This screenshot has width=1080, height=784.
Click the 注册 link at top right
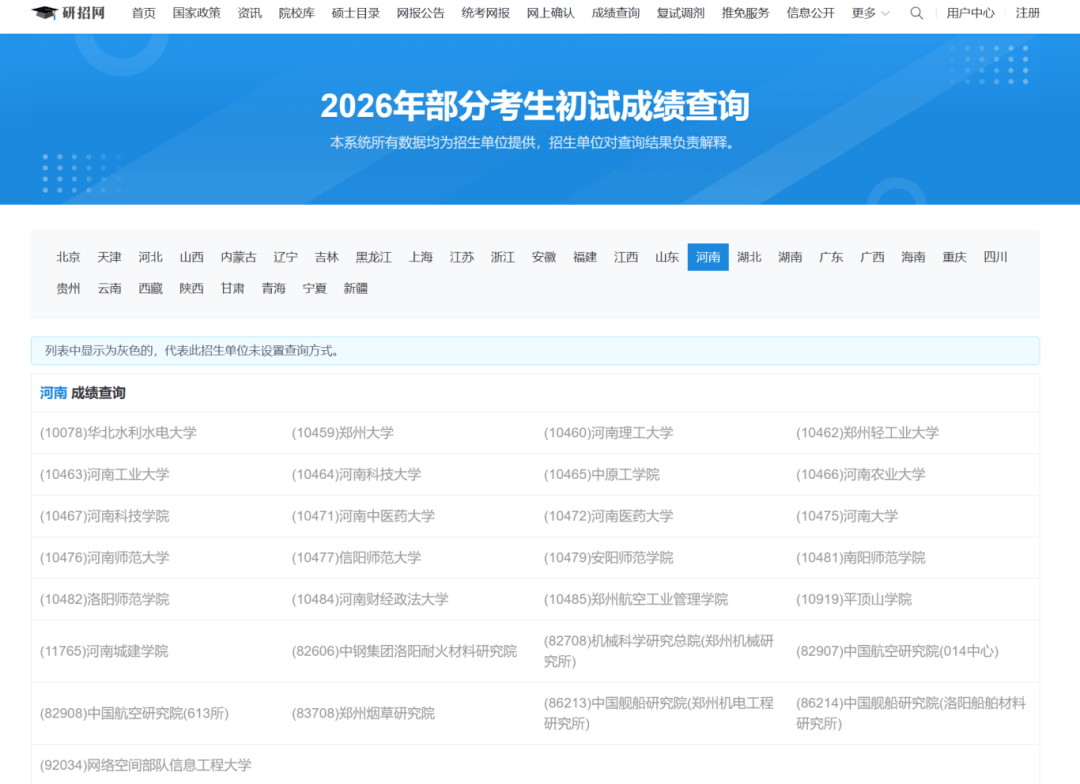point(1027,13)
